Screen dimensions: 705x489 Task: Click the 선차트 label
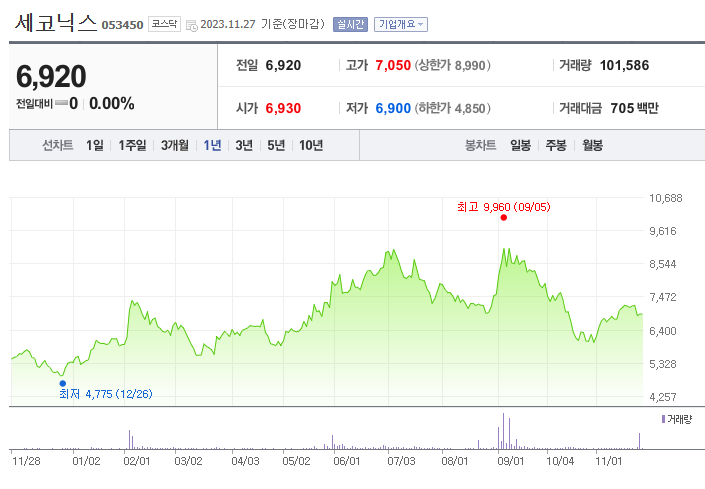pyautogui.click(x=58, y=145)
